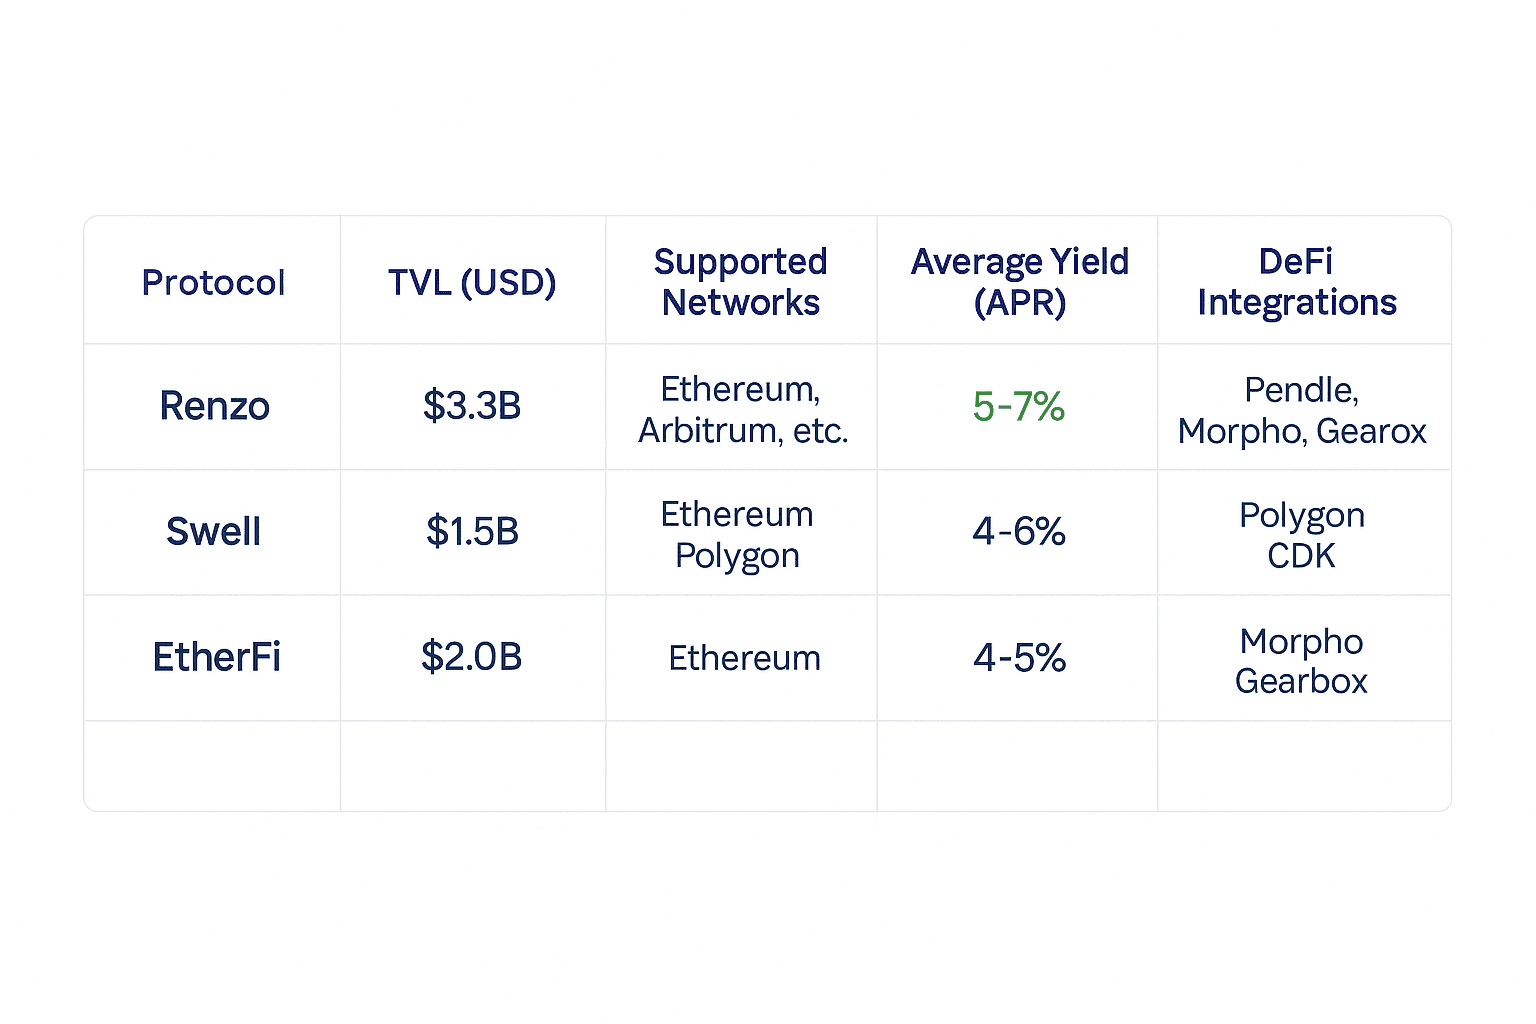Viewport: 1536px width, 1024px height.
Task: Select the Average Yield (APR) header
Action: point(1019,282)
